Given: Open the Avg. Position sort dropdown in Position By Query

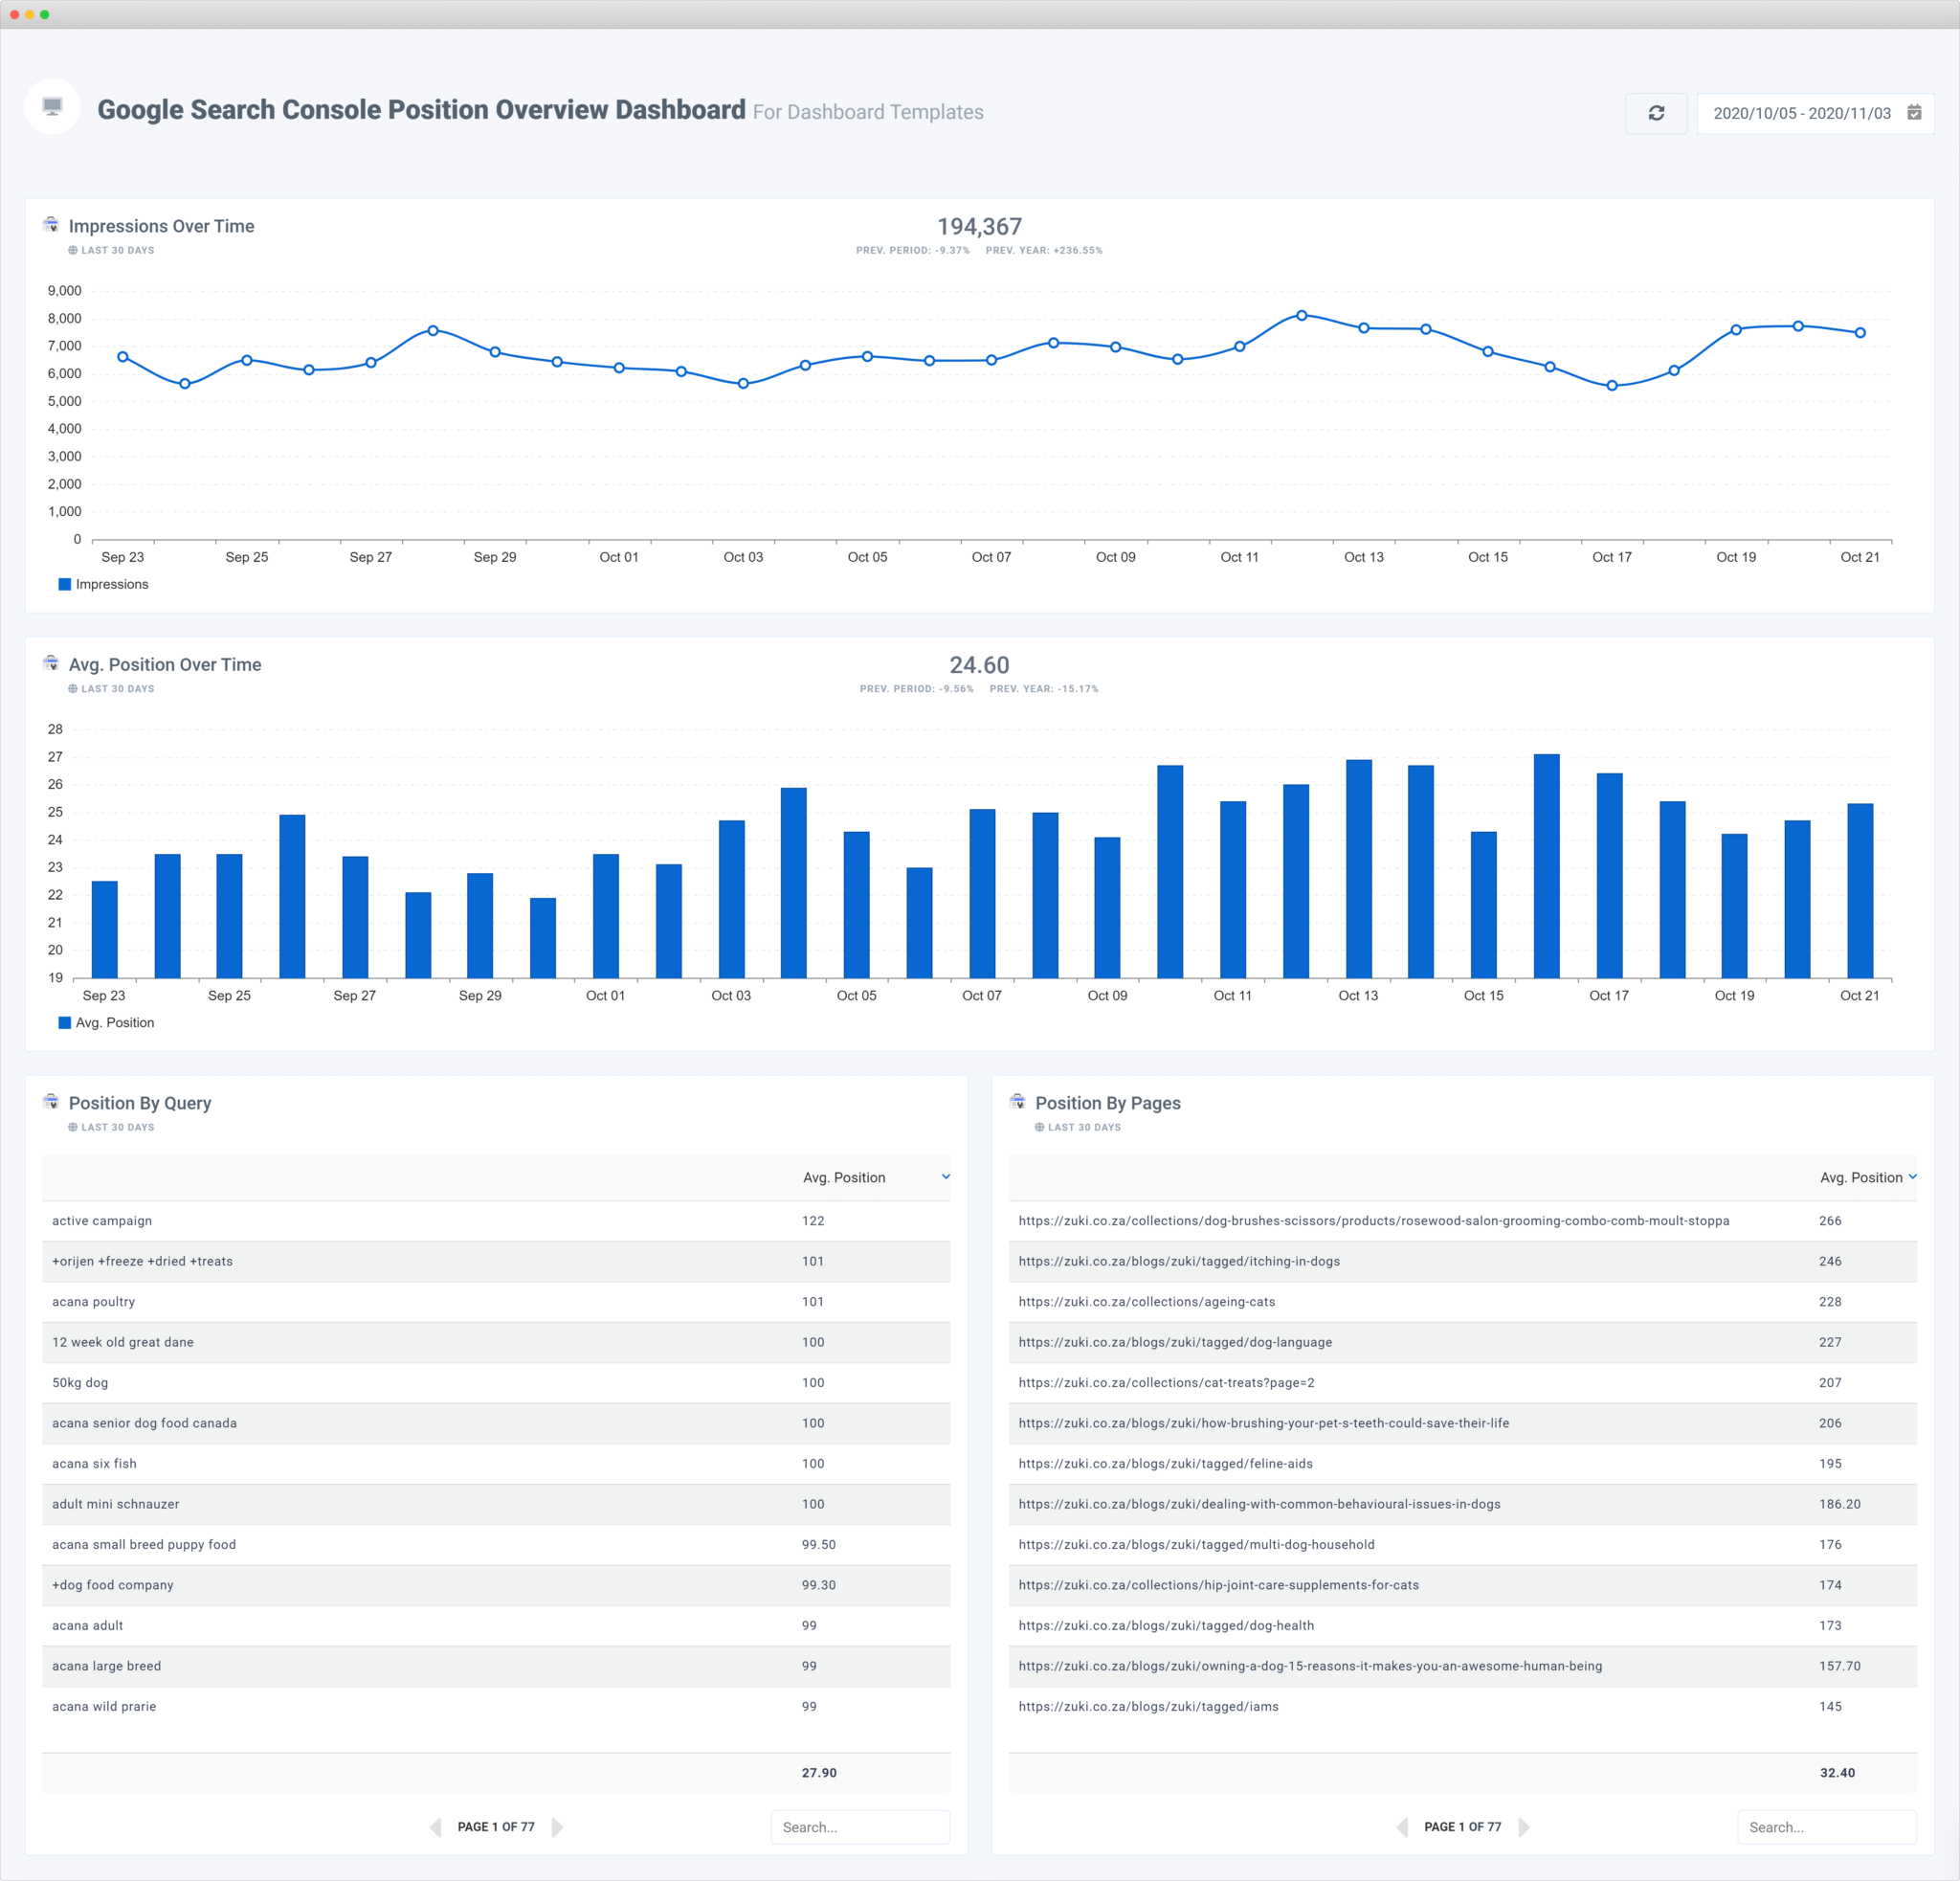Looking at the screenshot, I should point(946,1177).
